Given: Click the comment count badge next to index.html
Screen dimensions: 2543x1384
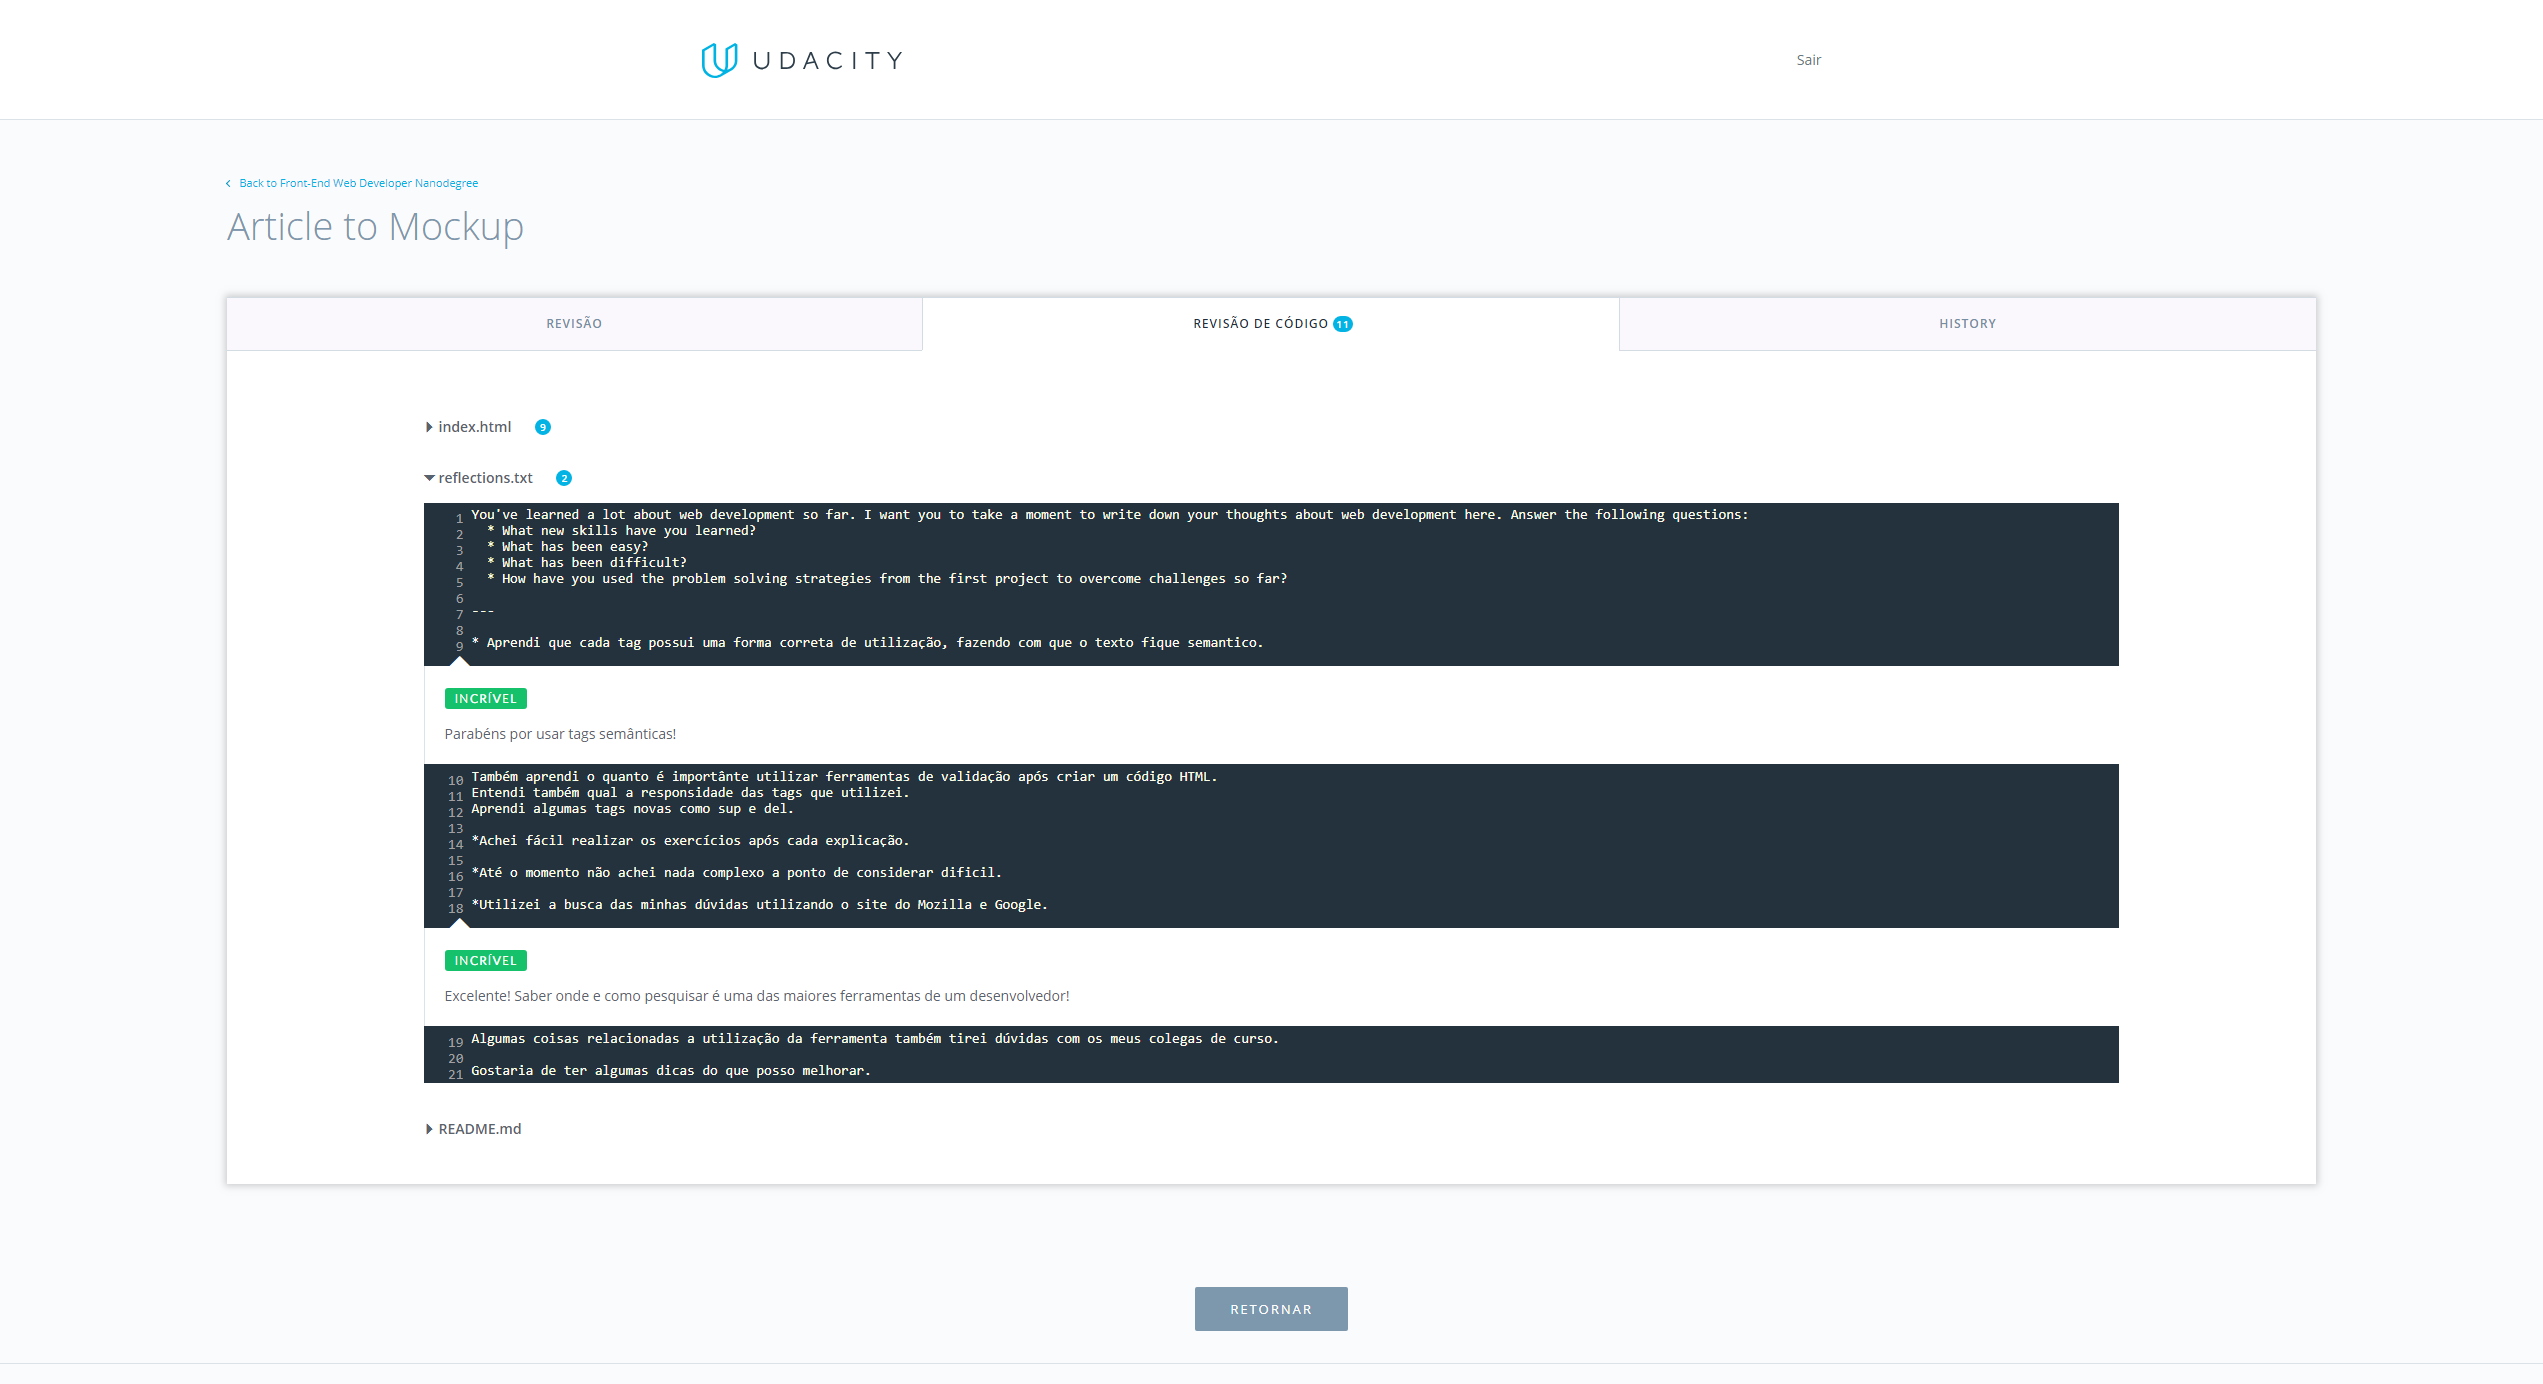Looking at the screenshot, I should coord(543,427).
